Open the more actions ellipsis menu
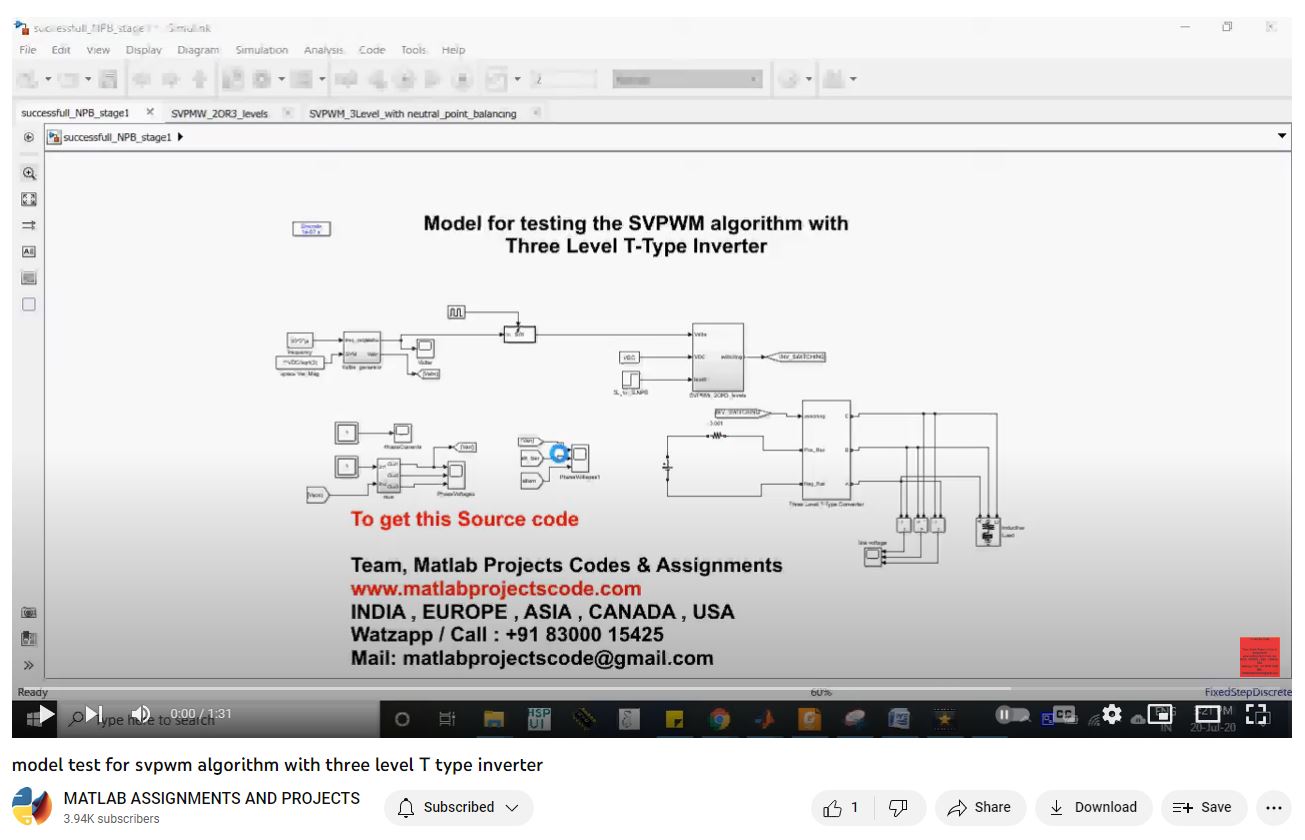Image resolution: width=1305 pixels, height=840 pixels. (x=1273, y=808)
